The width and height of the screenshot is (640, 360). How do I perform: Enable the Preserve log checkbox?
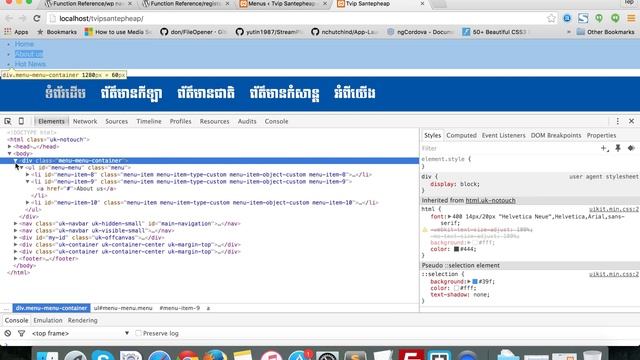pos(138,333)
